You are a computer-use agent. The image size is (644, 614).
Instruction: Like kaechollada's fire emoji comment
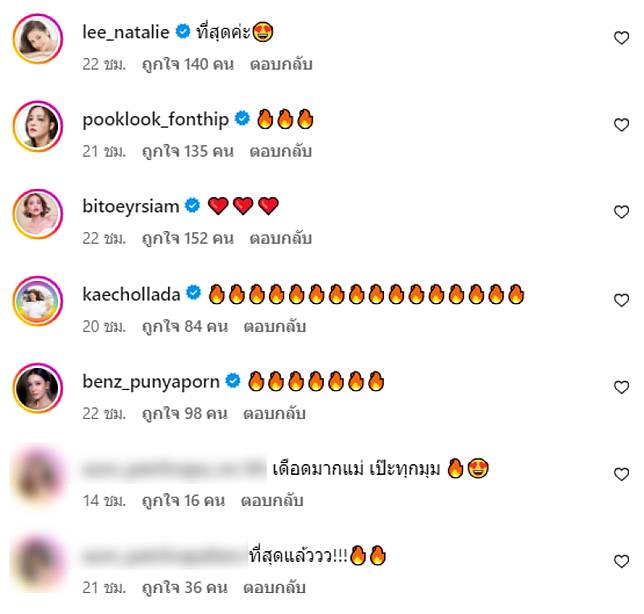click(x=621, y=300)
